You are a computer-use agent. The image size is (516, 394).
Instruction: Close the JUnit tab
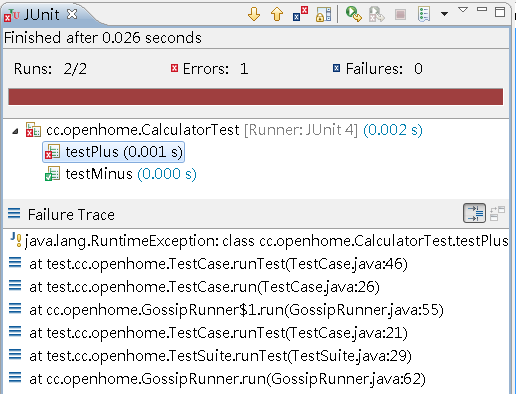72,14
